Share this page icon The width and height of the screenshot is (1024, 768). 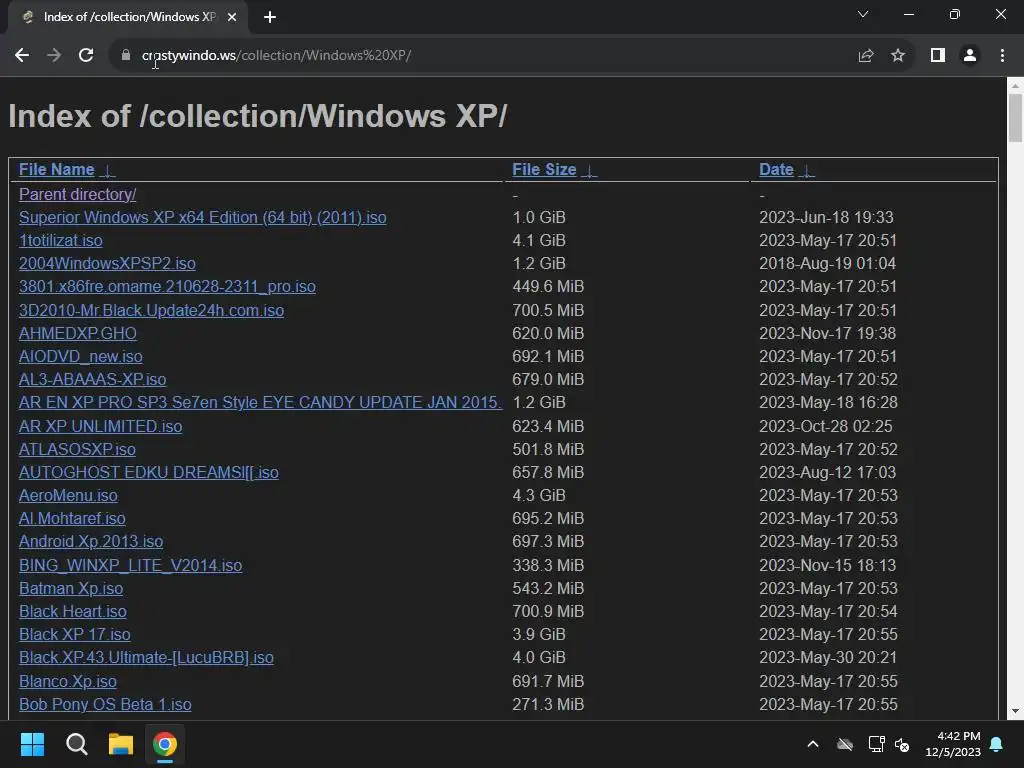tap(866, 56)
